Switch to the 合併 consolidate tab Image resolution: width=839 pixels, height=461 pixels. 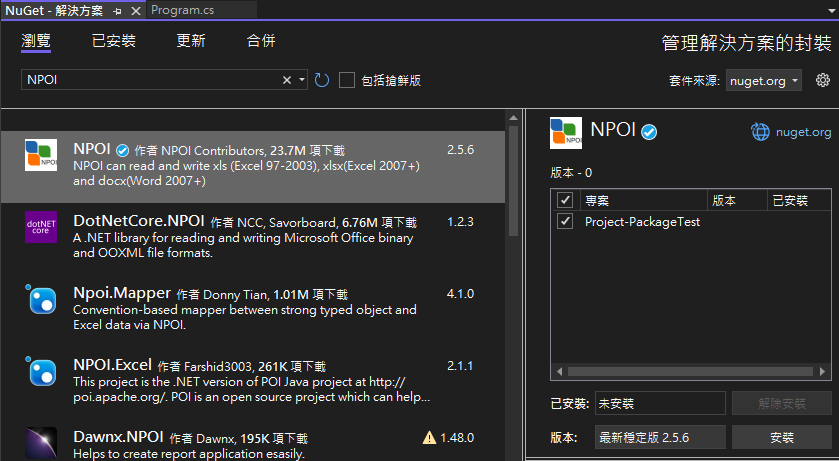tap(261, 41)
